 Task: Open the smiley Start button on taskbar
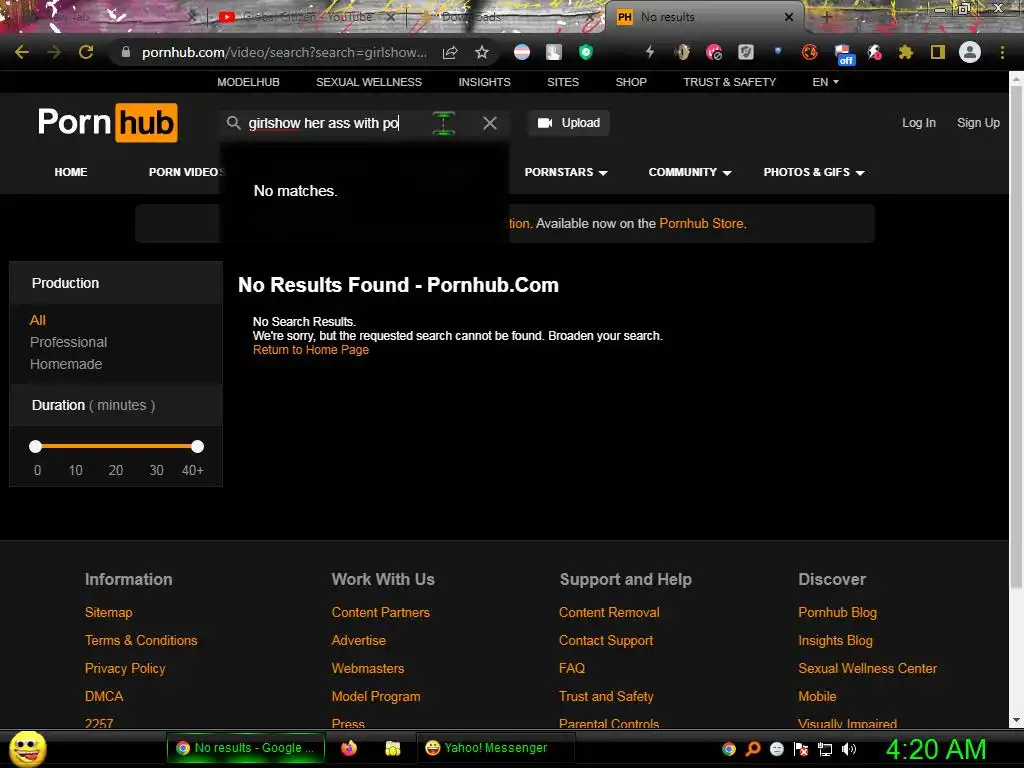(x=27, y=748)
